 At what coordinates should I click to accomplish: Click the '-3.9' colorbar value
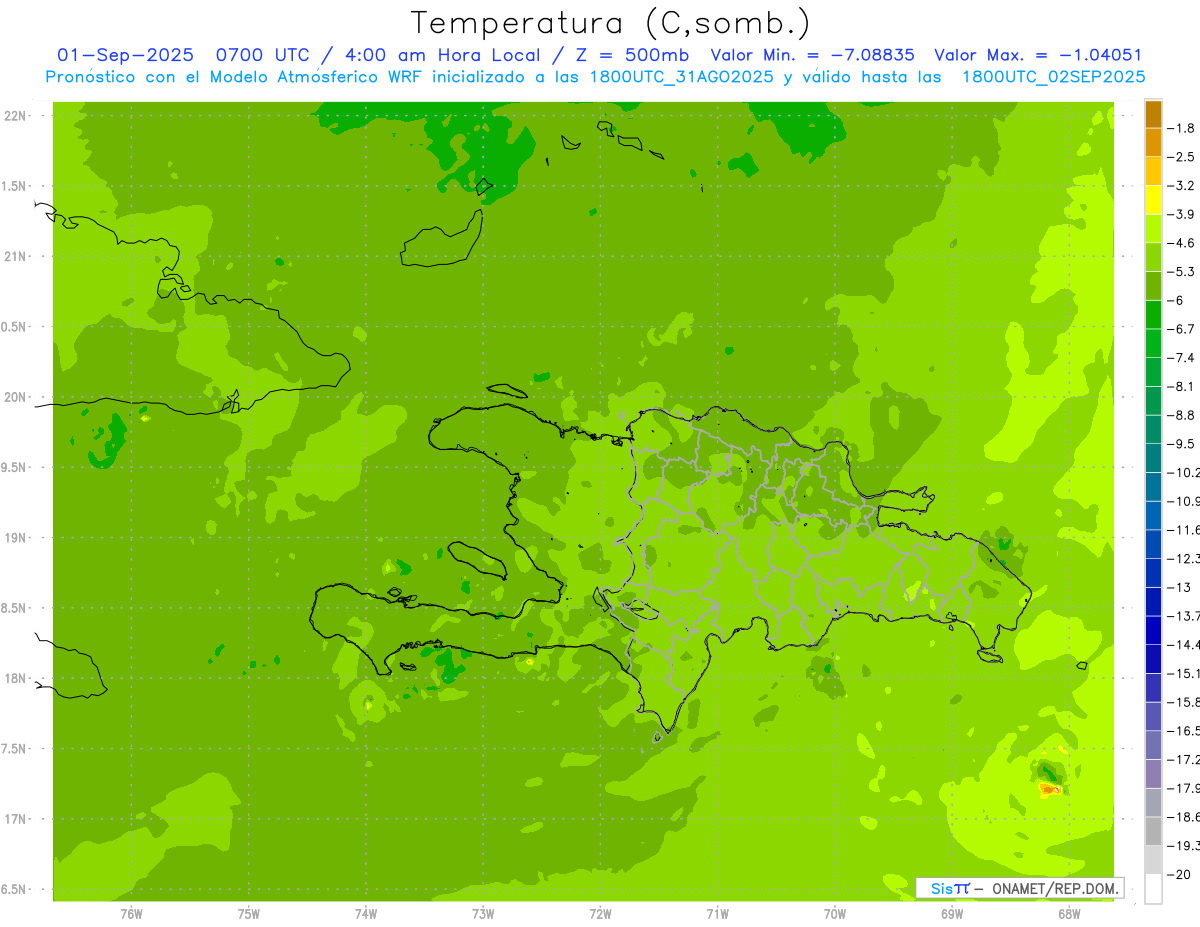(1182, 214)
